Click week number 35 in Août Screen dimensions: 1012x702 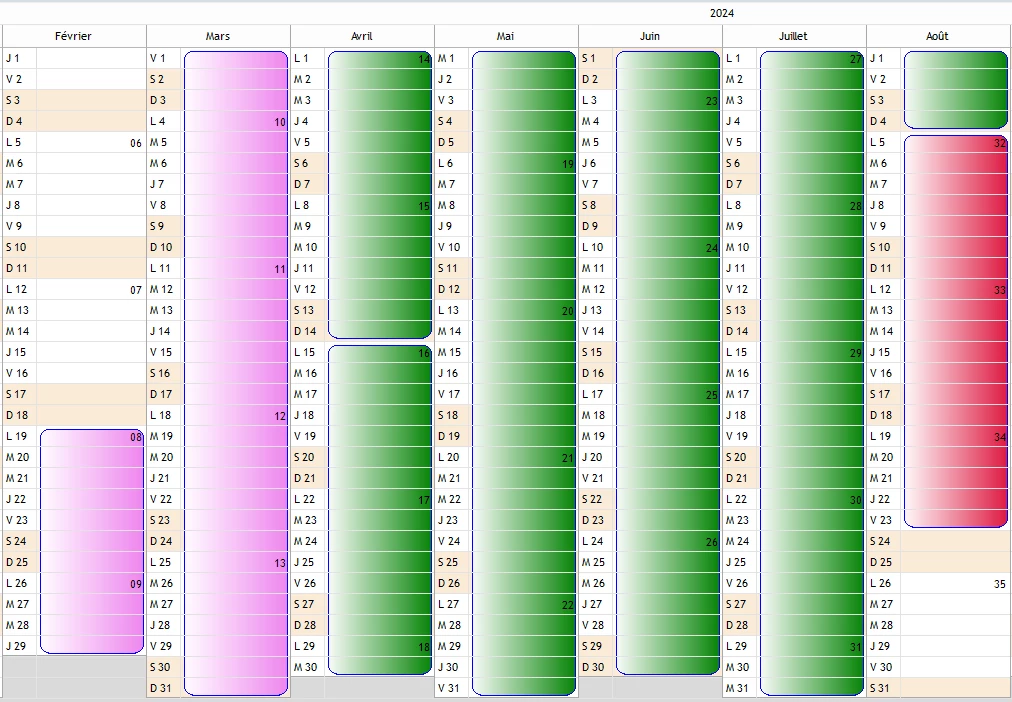pos(1000,584)
